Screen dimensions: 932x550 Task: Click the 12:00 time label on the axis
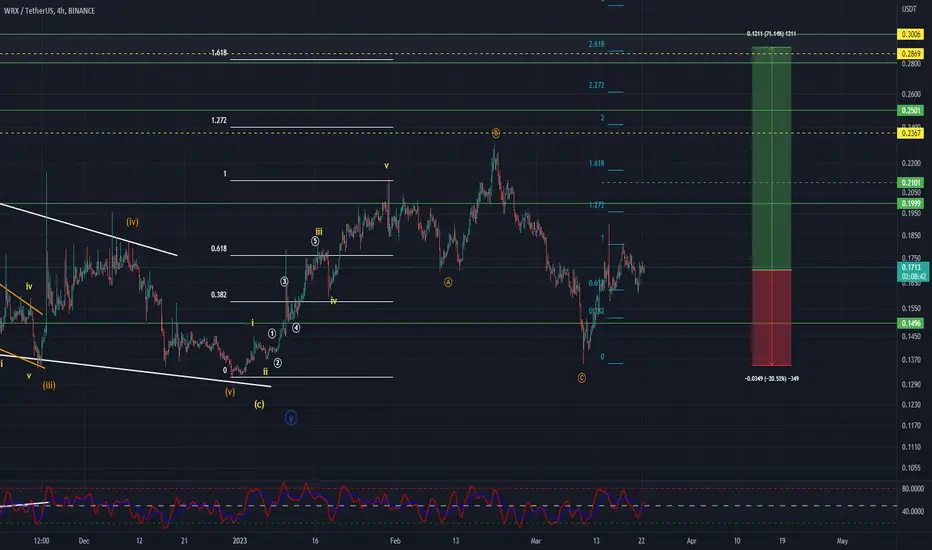42,540
